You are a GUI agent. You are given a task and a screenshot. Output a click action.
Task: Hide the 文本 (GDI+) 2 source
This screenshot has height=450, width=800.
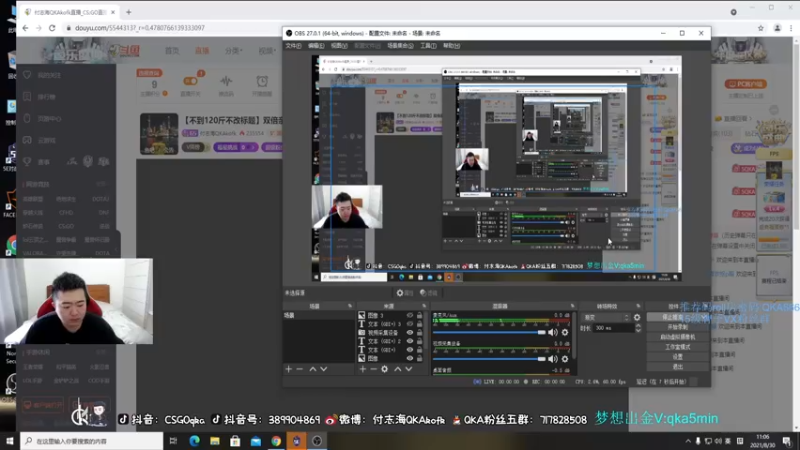[x=410, y=341]
